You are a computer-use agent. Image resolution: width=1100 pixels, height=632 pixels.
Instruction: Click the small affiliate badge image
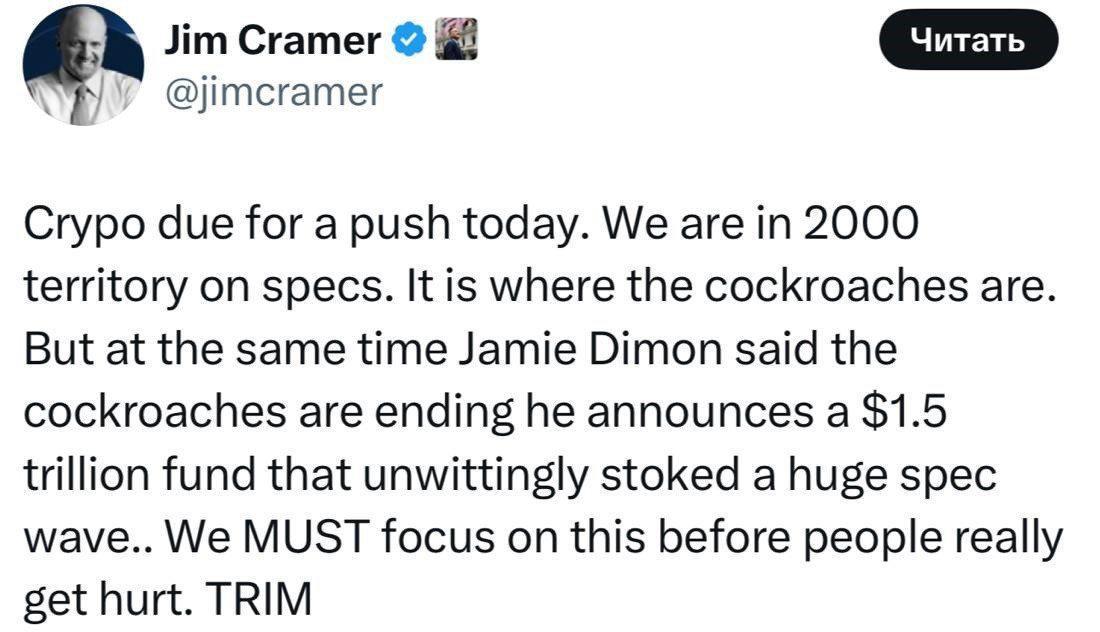pos(455,41)
